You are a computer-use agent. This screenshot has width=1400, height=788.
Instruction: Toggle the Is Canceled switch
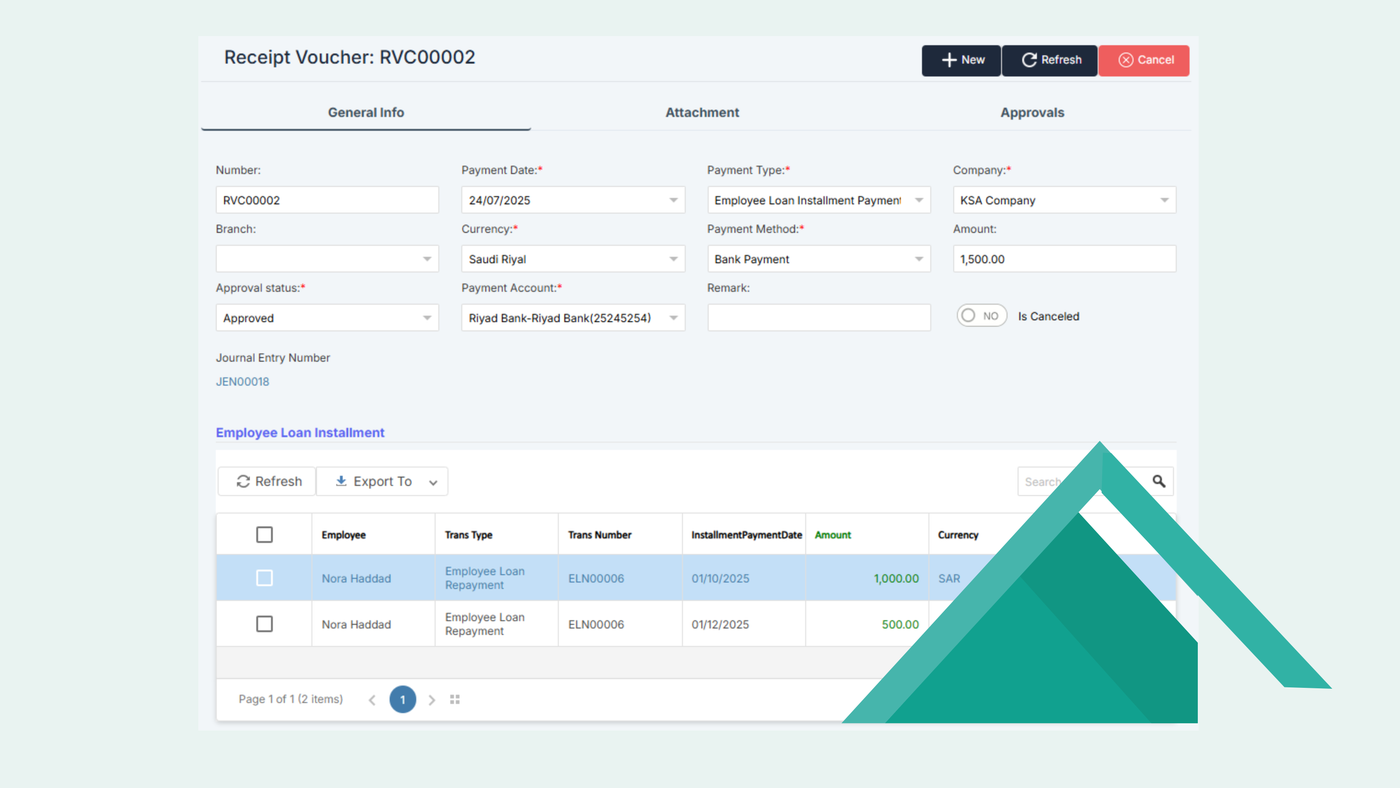point(981,316)
